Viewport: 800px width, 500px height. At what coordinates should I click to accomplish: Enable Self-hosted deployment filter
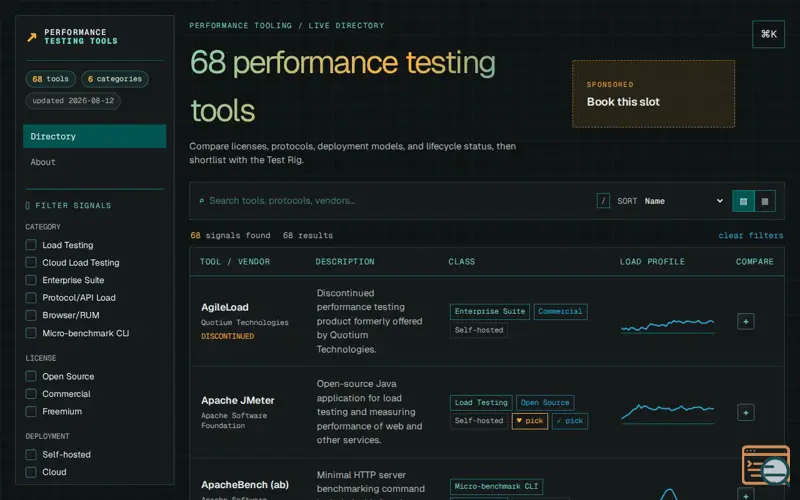pyautogui.click(x=31, y=455)
